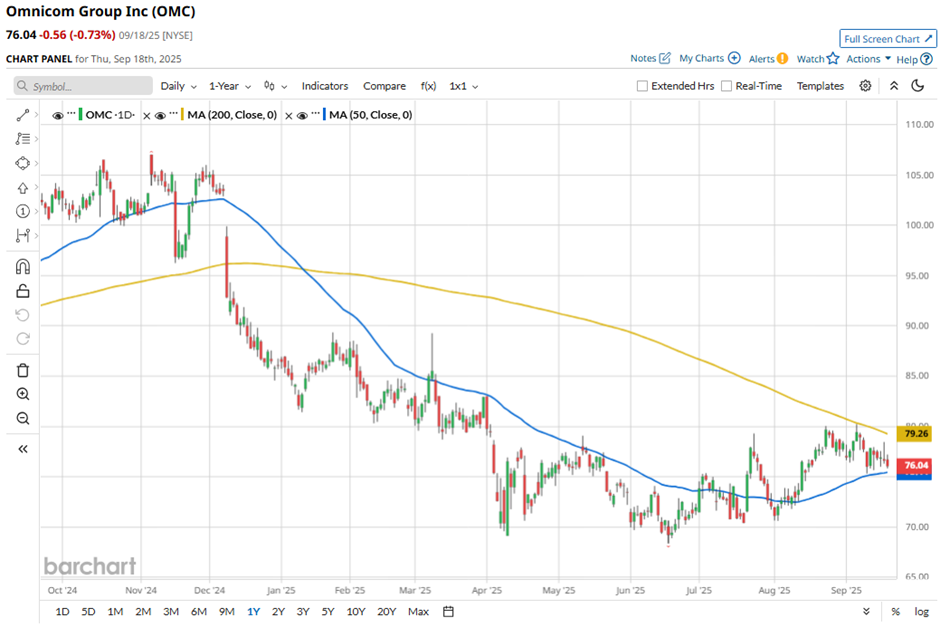The image size is (940, 627).
Task: Click the lock drawings padlock icon
Action: pyautogui.click(x=22, y=291)
